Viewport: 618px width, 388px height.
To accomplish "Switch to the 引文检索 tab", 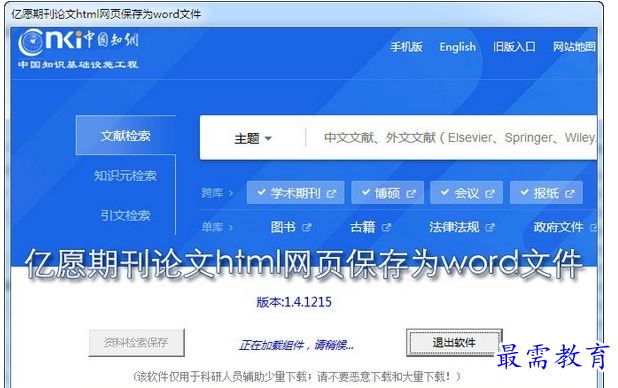I will [125, 215].
